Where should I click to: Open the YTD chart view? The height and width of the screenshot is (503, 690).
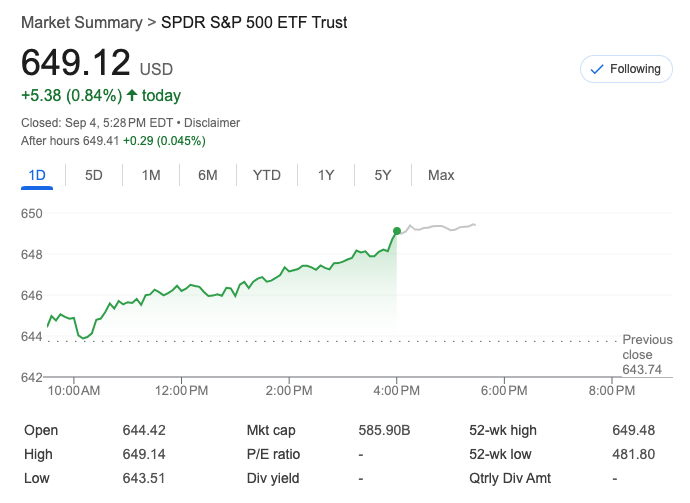click(x=267, y=175)
